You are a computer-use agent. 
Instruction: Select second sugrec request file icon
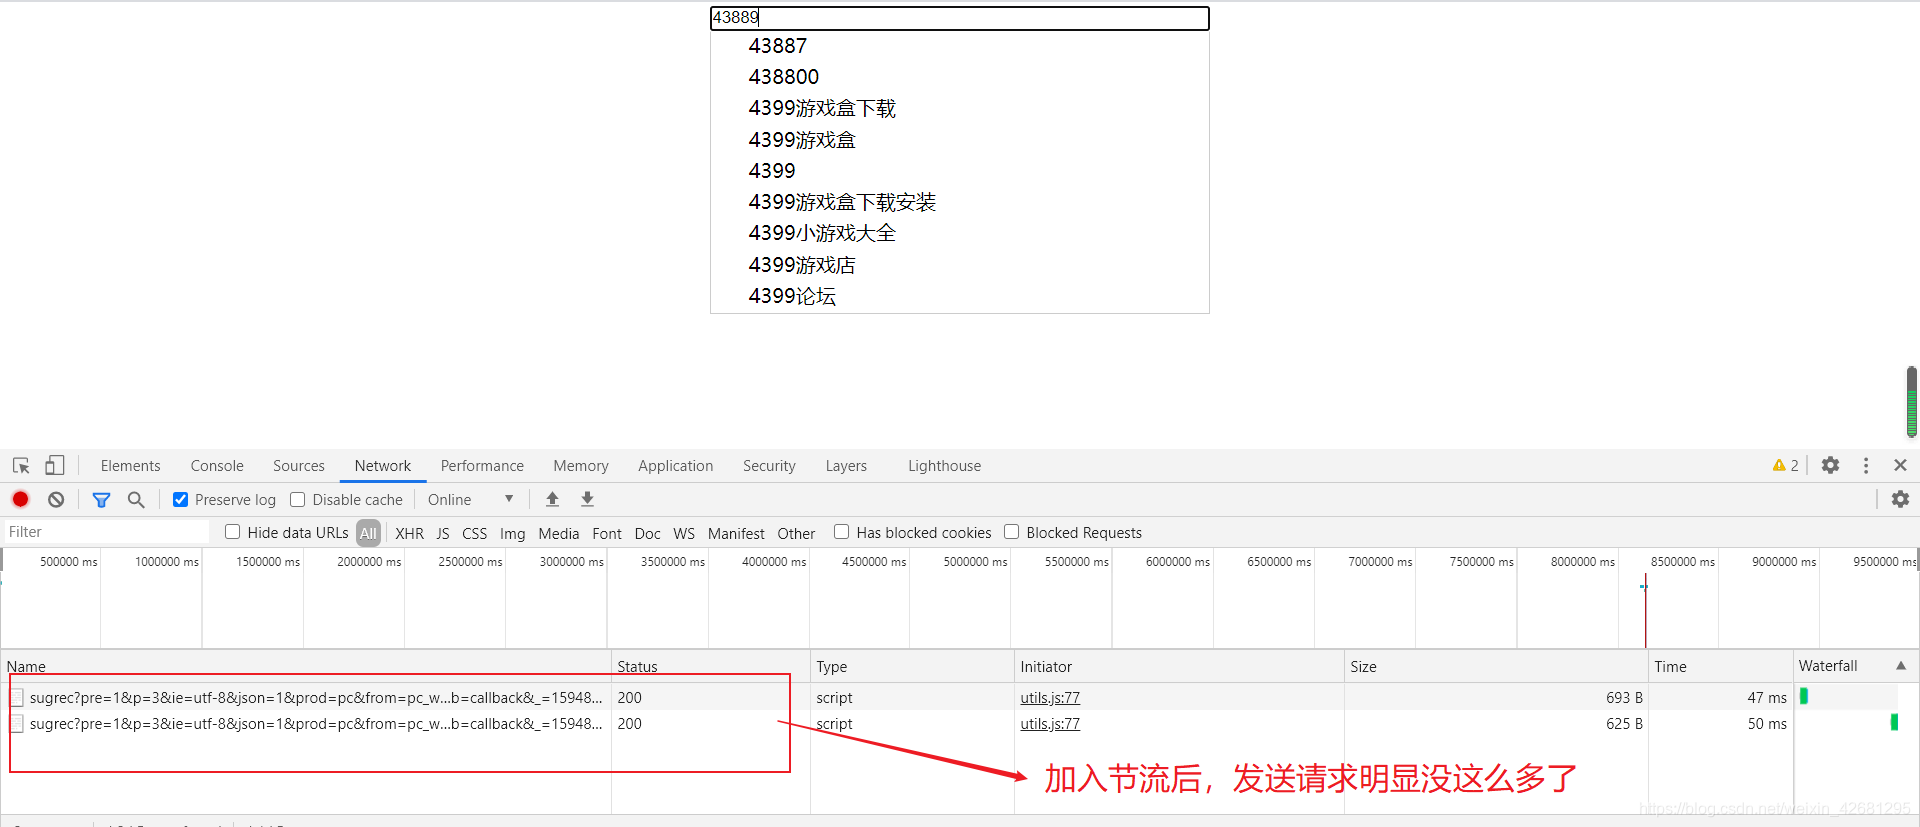pyautogui.click(x=17, y=724)
